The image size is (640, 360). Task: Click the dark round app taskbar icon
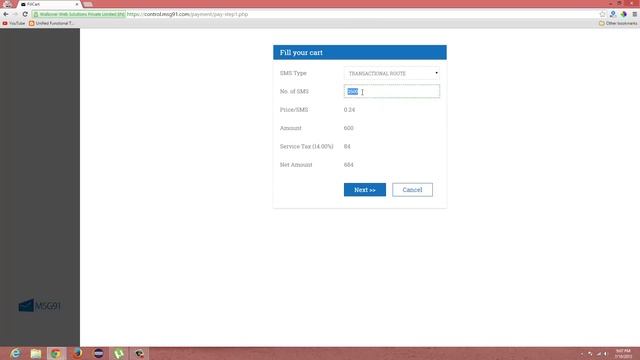point(98,353)
